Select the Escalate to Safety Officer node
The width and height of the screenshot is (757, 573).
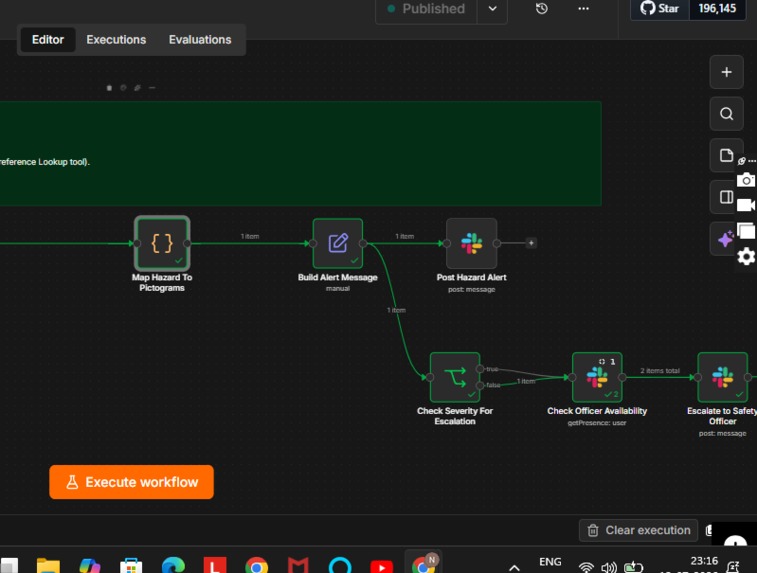722,377
